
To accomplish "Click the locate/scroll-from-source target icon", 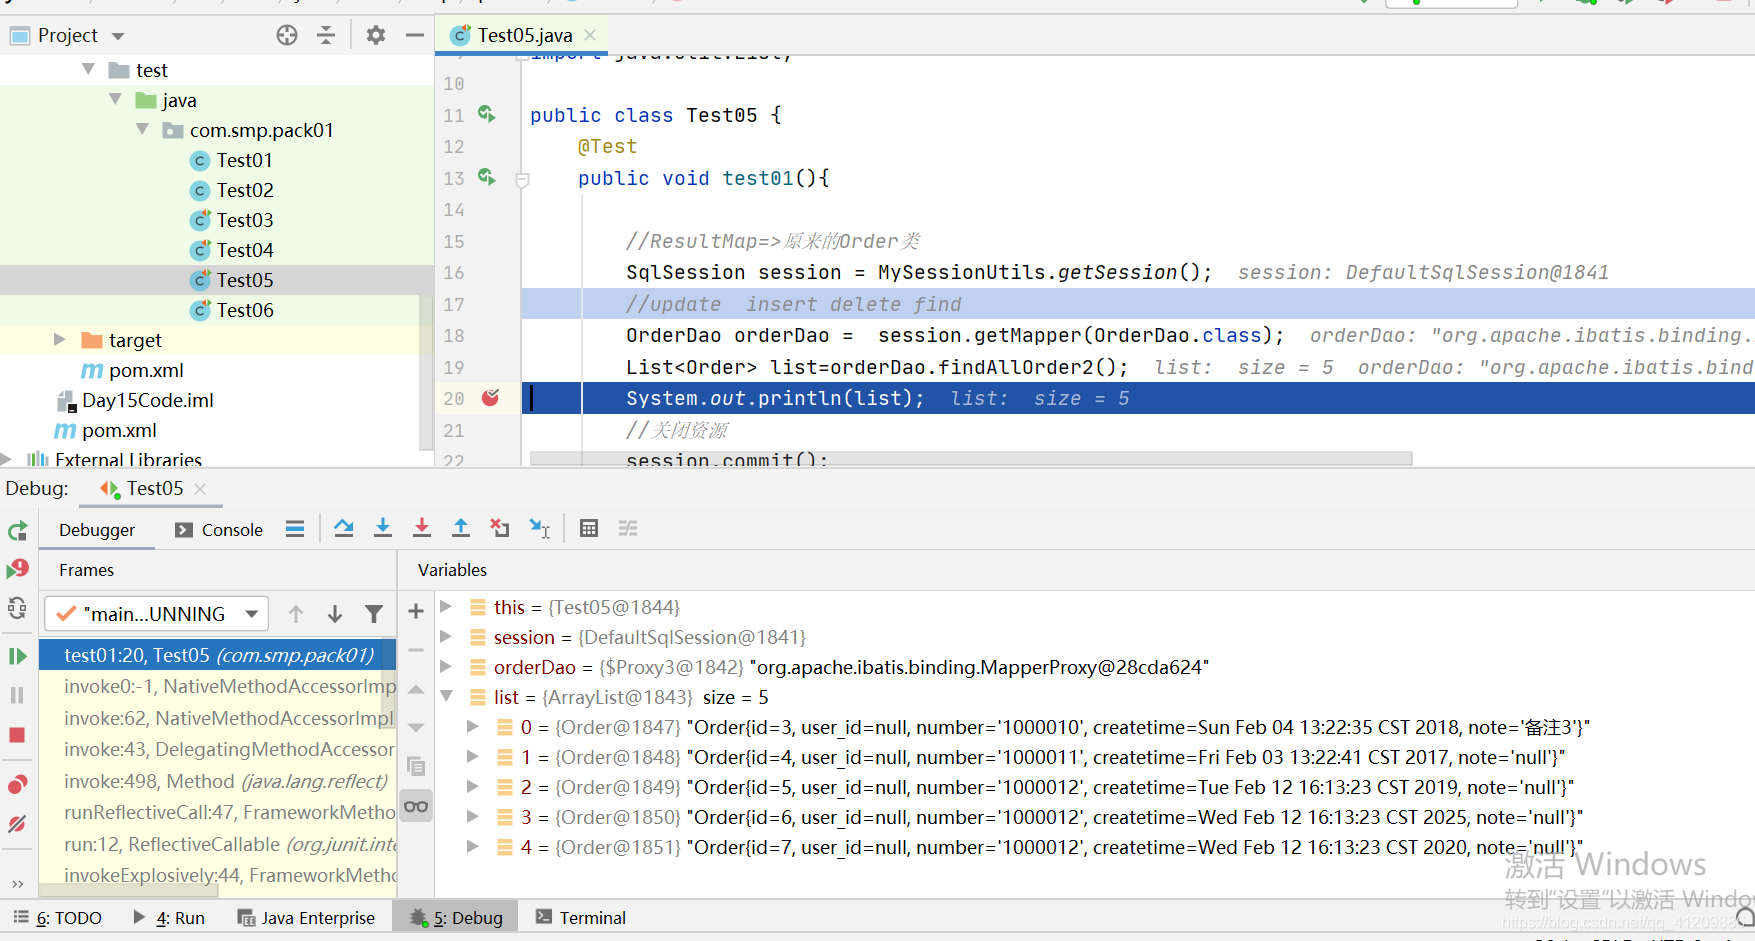I will coord(287,35).
